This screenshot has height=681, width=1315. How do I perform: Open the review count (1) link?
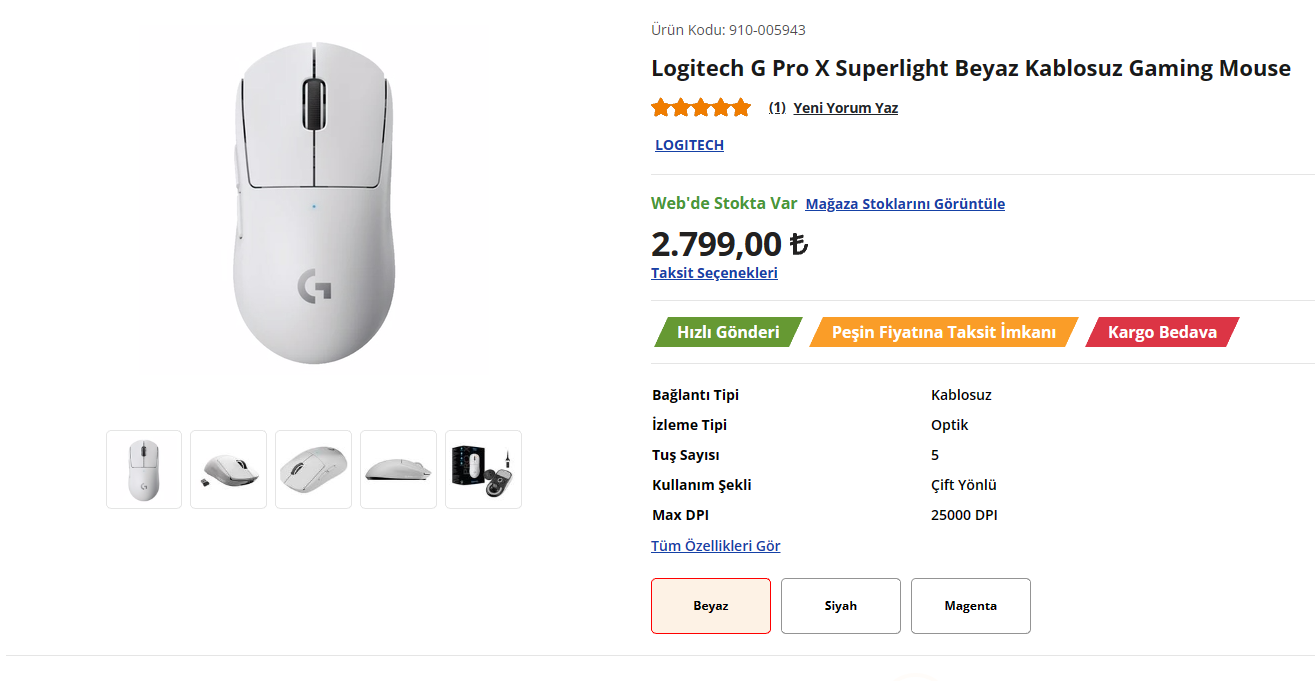click(777, 108)
